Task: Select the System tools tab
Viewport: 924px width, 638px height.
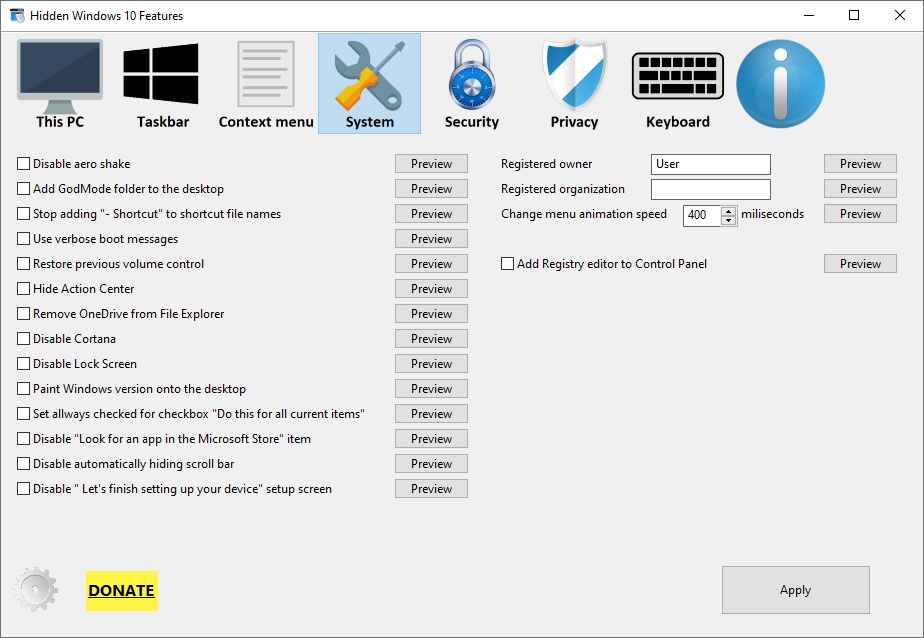Action: [369, 84]
